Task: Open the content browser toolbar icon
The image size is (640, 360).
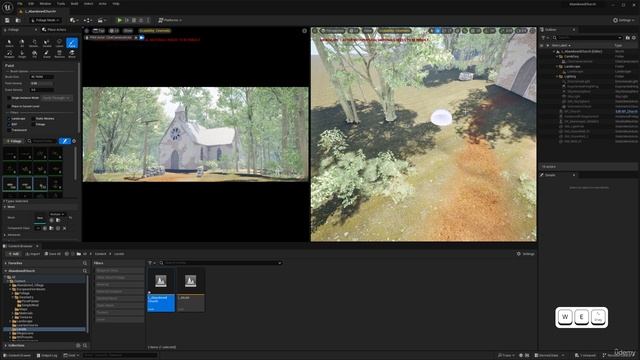Action: click(x=18, y=20)
